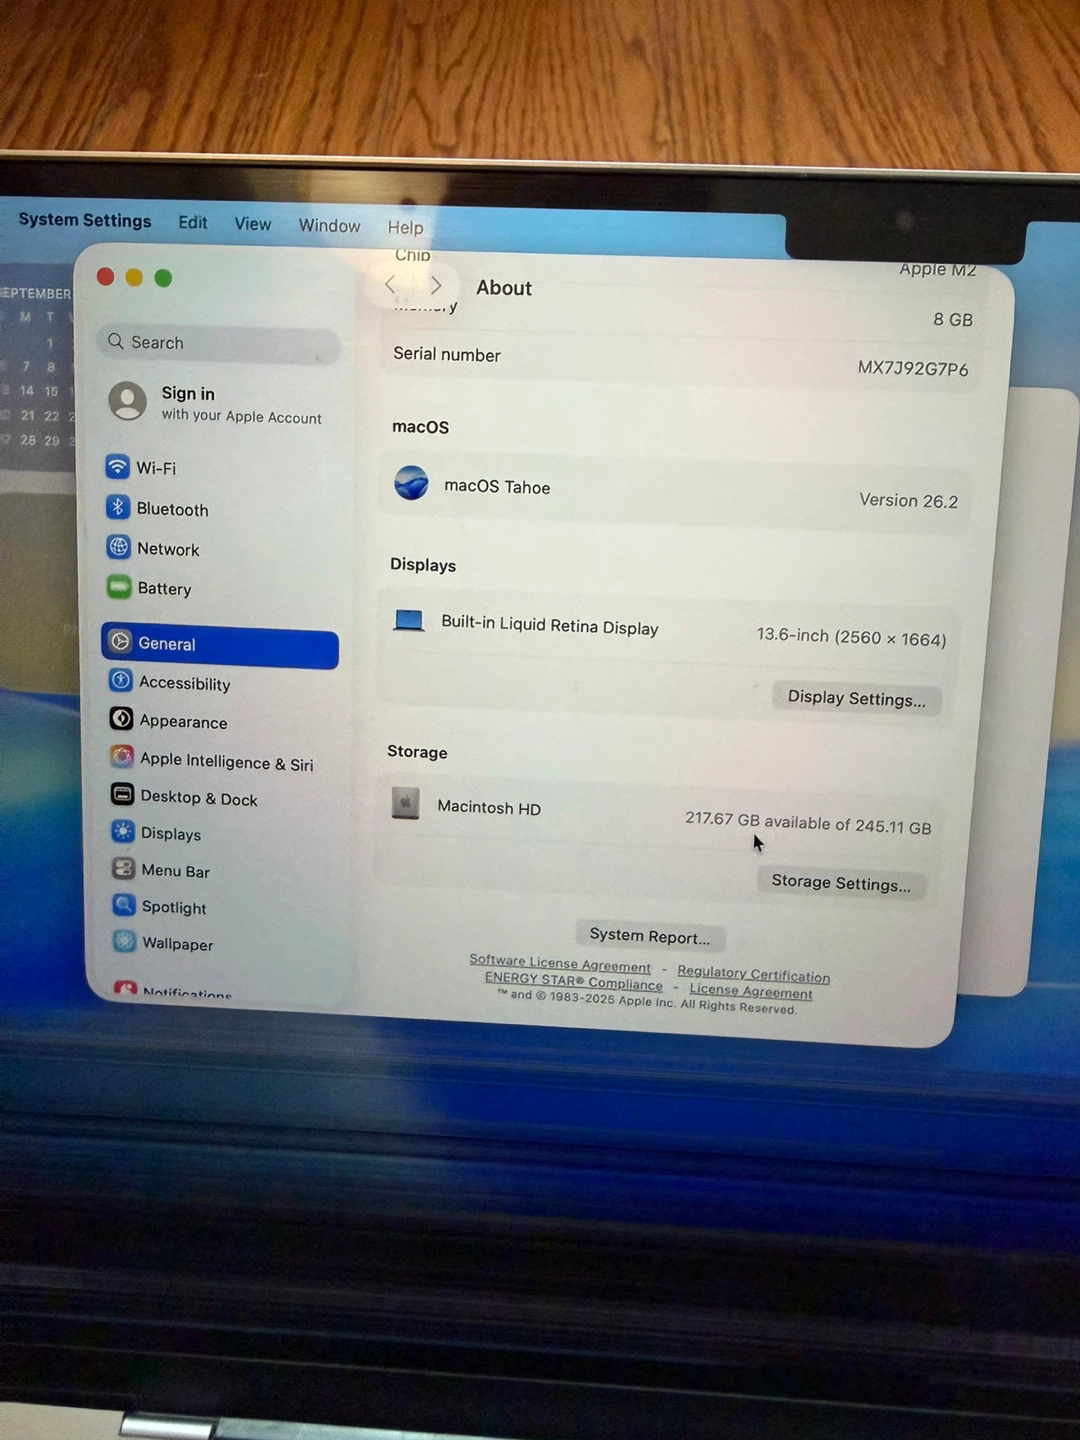Open the System Settings menu
The width and height of the screenshot is (1080, 1440).
85,220
